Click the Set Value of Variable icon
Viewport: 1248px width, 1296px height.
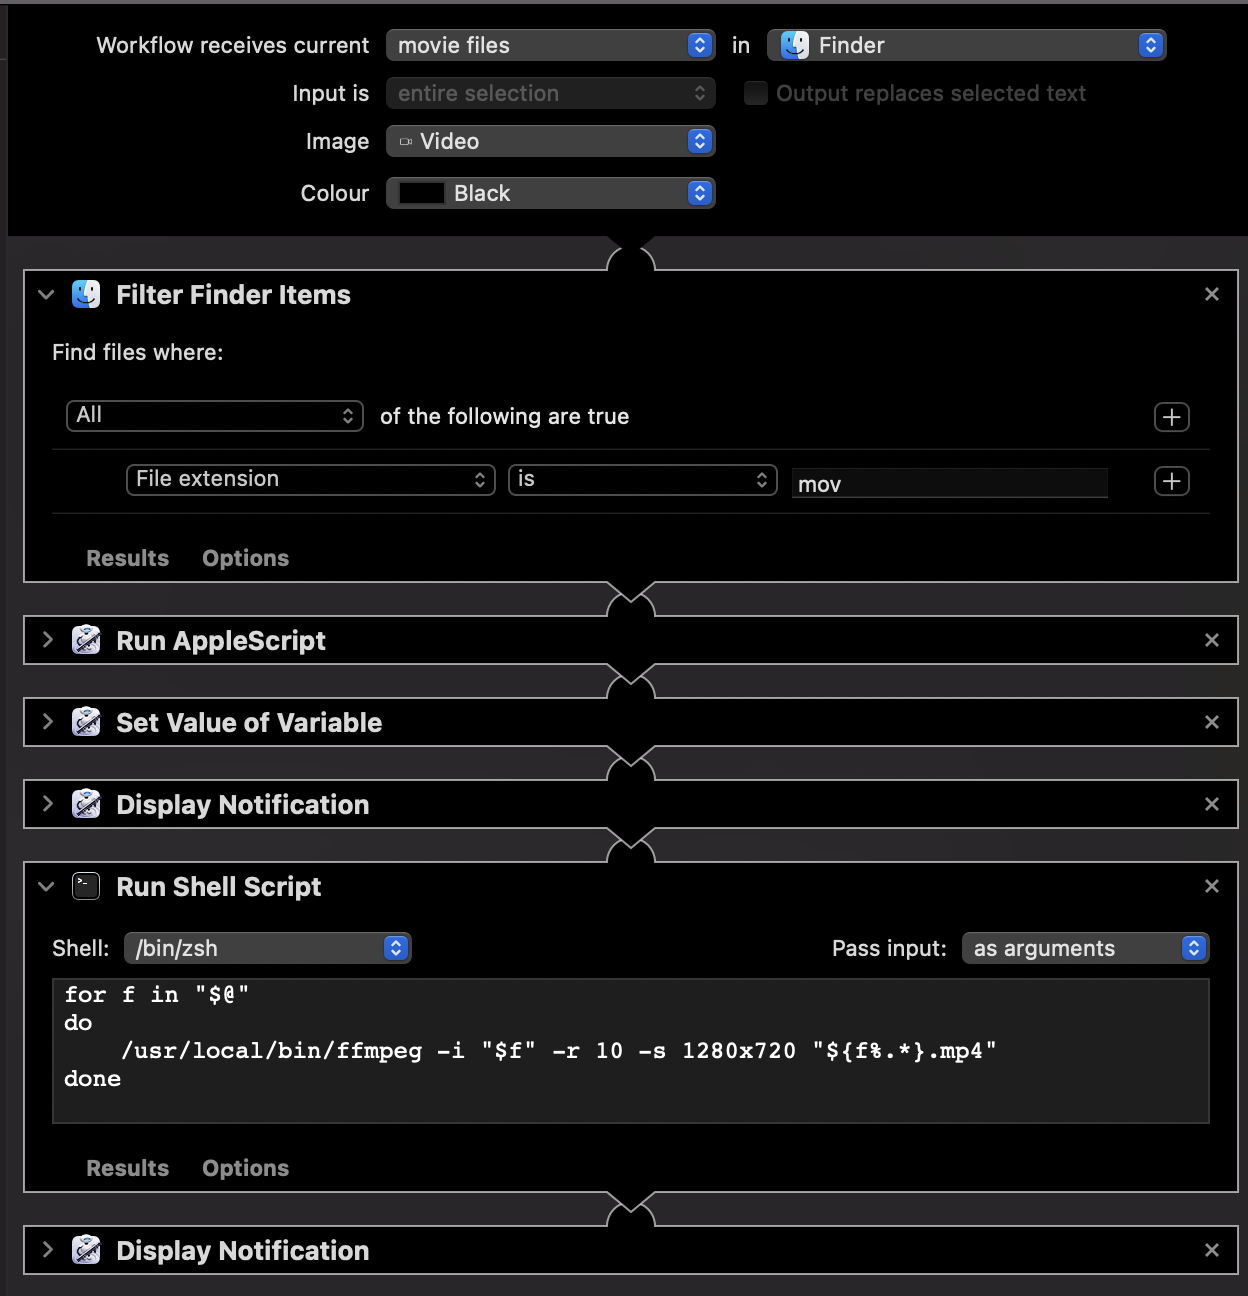(86, 722)
